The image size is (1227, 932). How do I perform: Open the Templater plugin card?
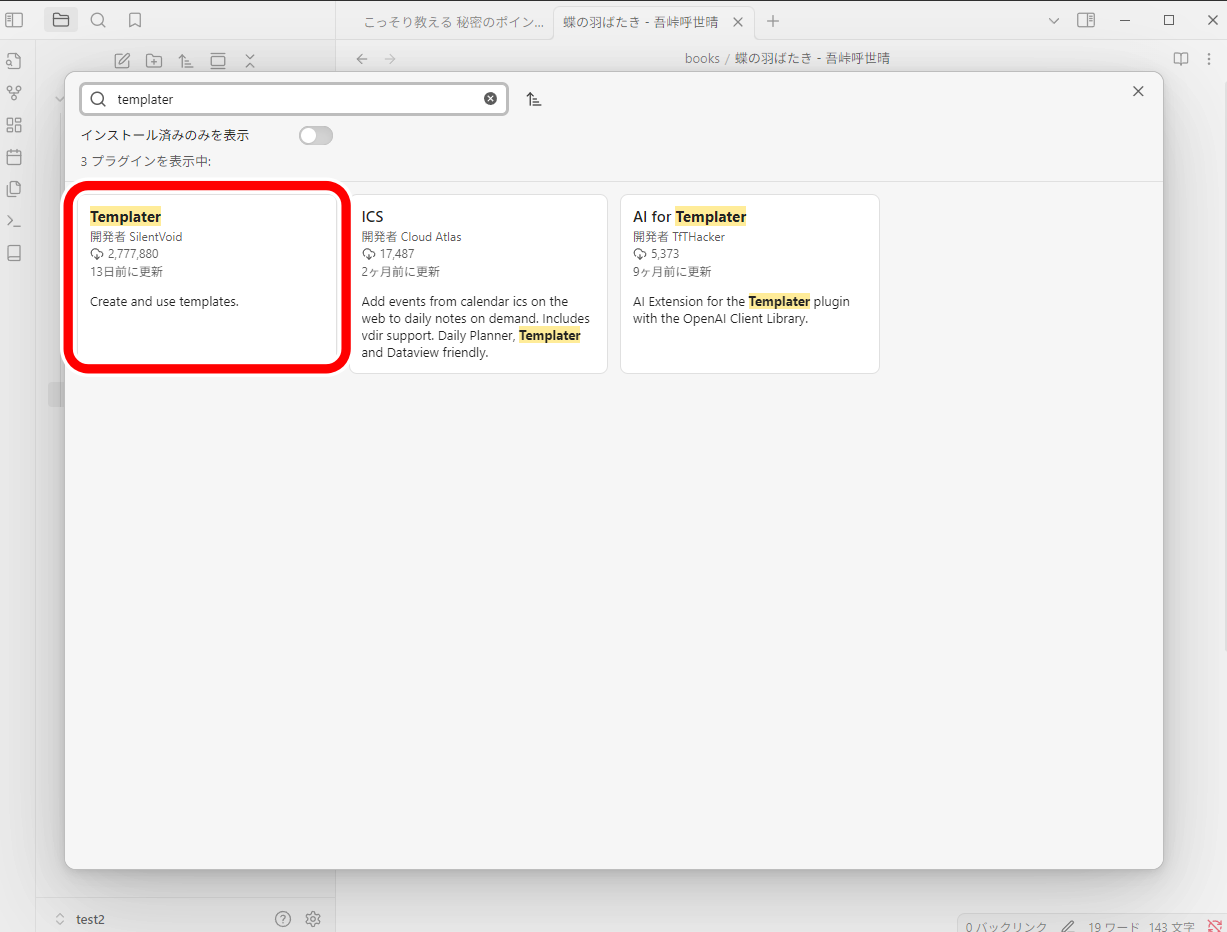click(x=207, y=277)
